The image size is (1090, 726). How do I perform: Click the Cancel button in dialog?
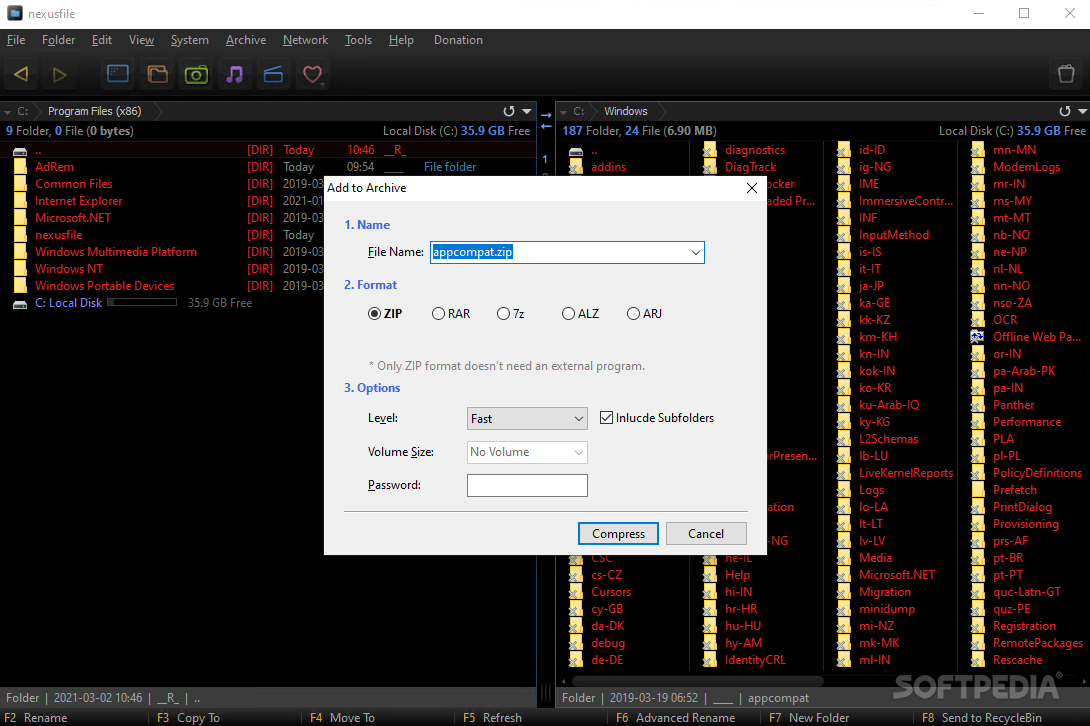[x=706, y=533]
